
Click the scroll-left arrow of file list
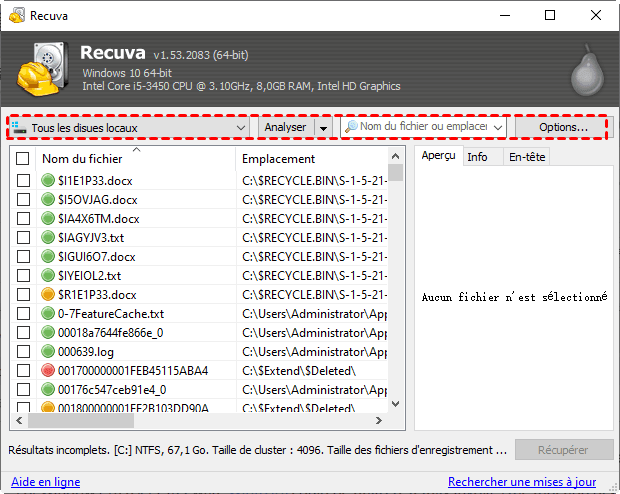tap(19, 420)
